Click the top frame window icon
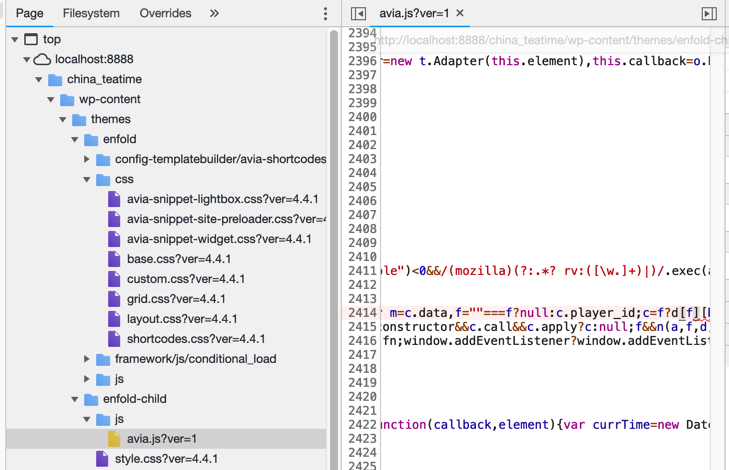 [31, 39]
